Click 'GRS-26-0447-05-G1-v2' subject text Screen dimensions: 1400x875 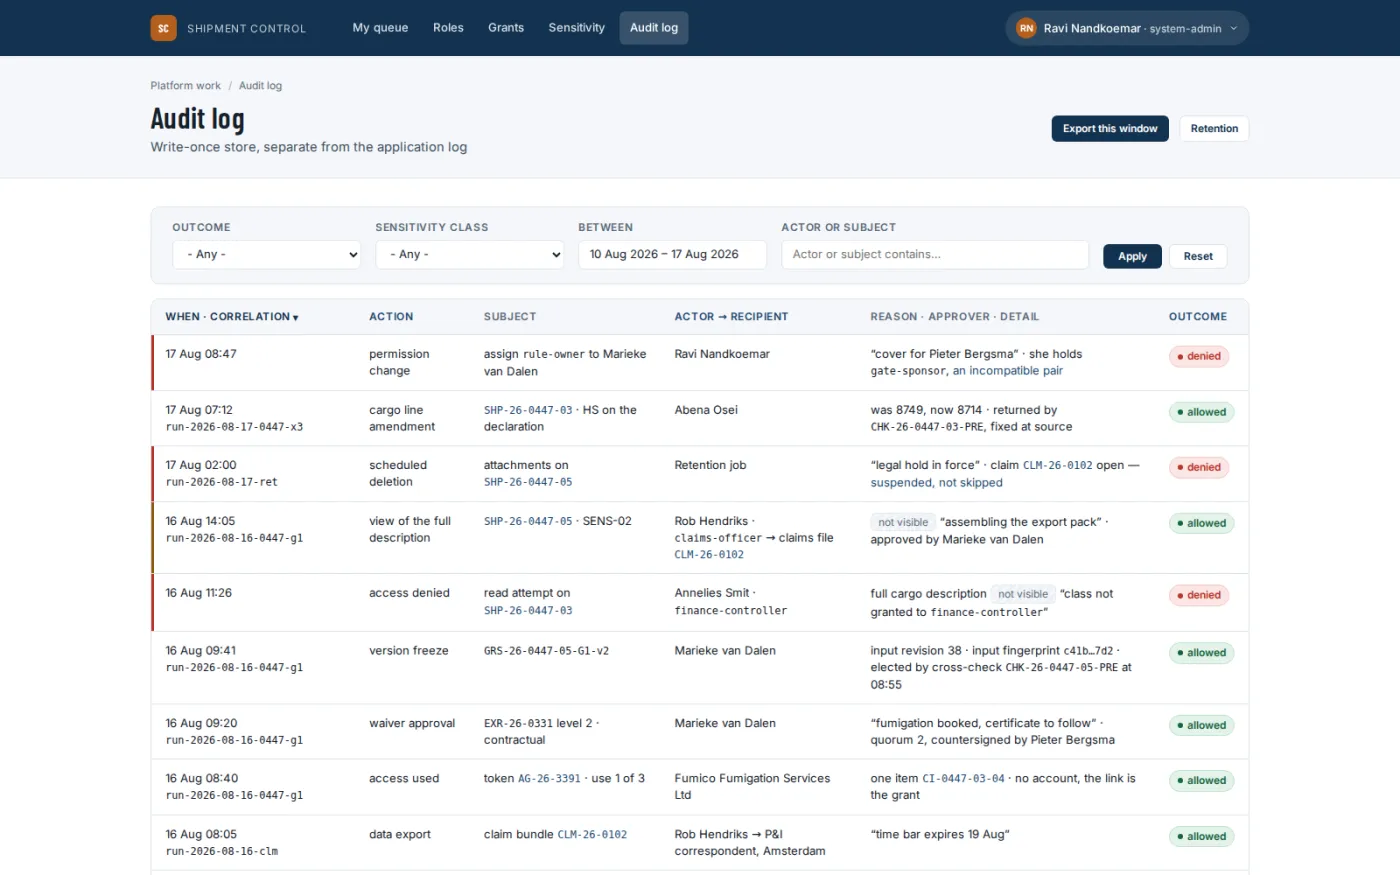click(x=546, y=651)
